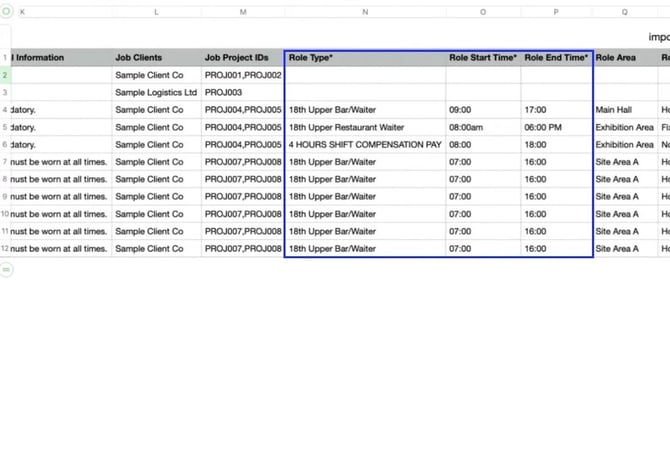Click the 08:00am start time cell
The image size is (670, 461).
[483, 127]
